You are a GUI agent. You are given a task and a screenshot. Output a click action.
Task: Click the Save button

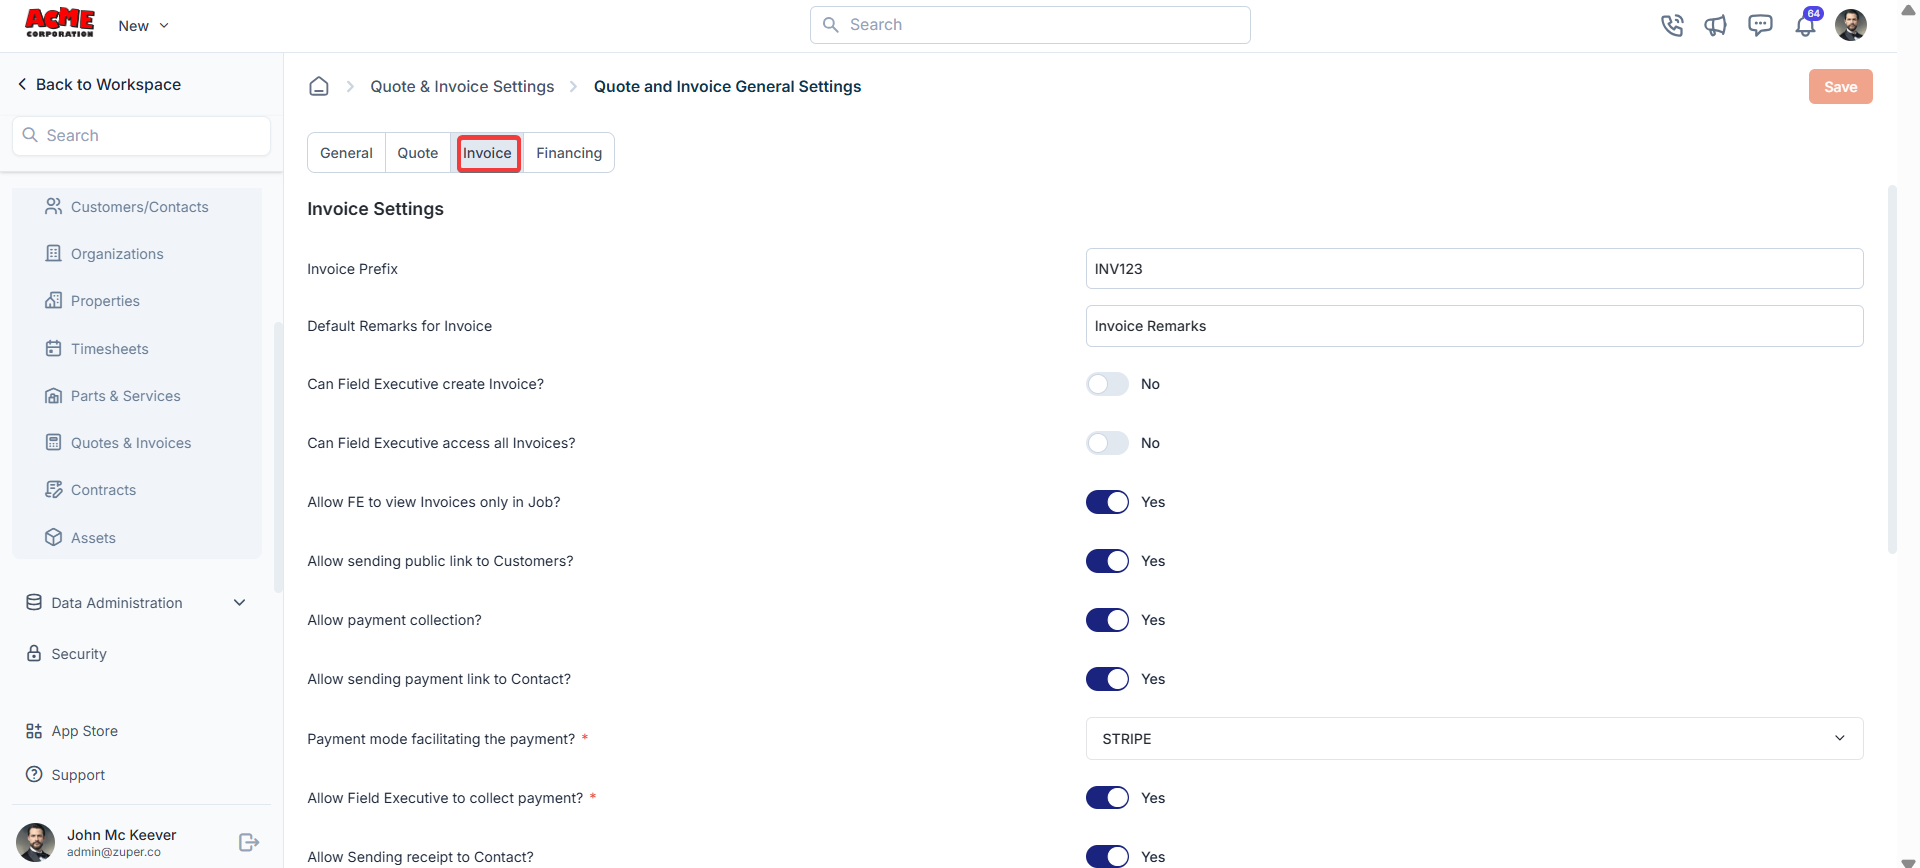coord(1840,87)
